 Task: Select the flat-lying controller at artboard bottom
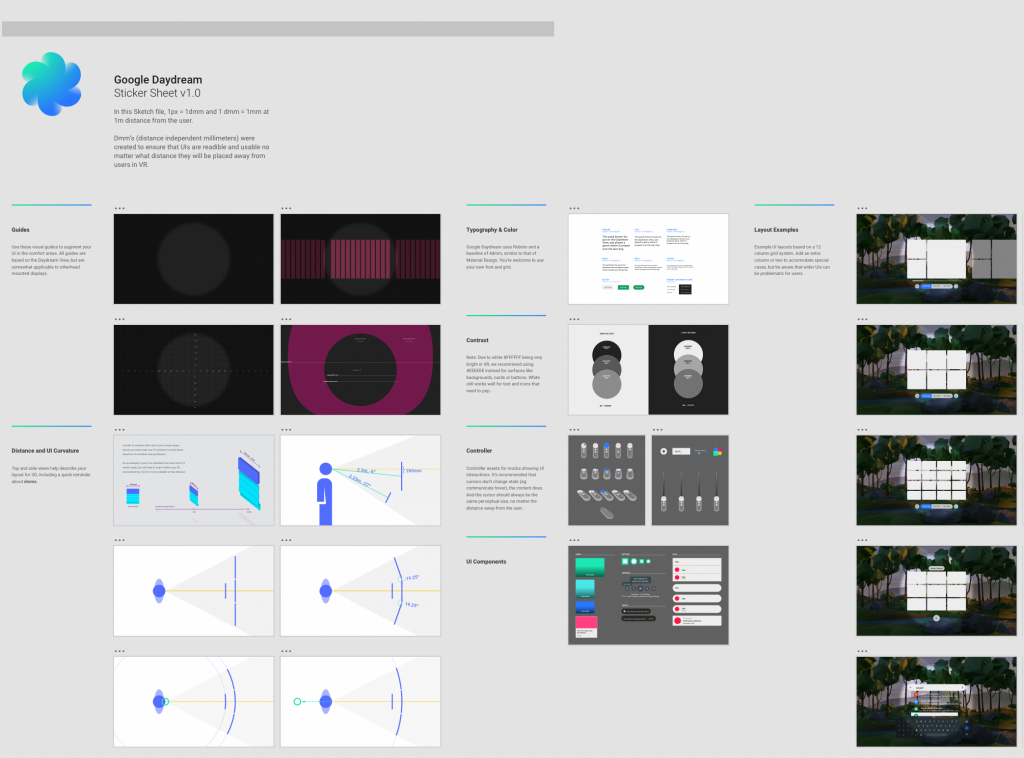(605, 513)
